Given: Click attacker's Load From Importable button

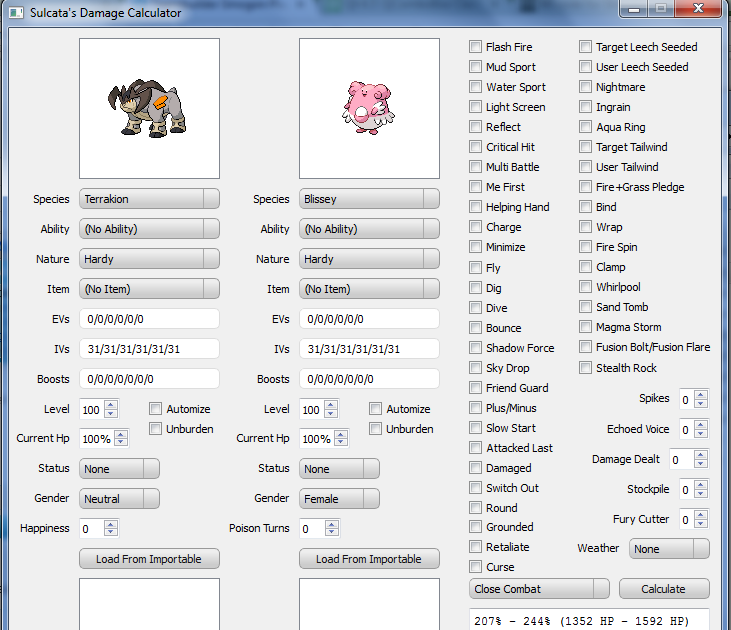Looking at the screenshot, I should (149, 559).
